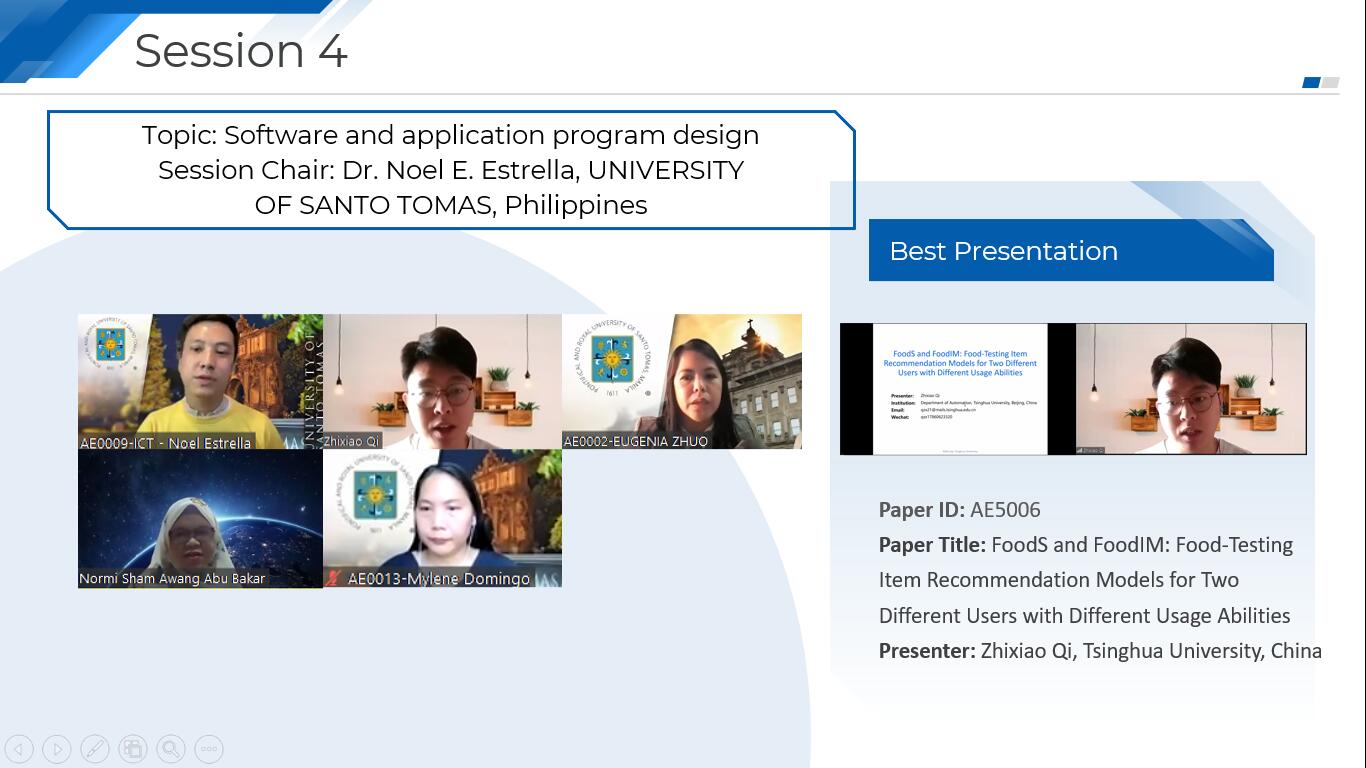
Task: Click 'Presenter: Zhixiao Qi, Tsinghua University' line
Action: (x=1100, y=651)
